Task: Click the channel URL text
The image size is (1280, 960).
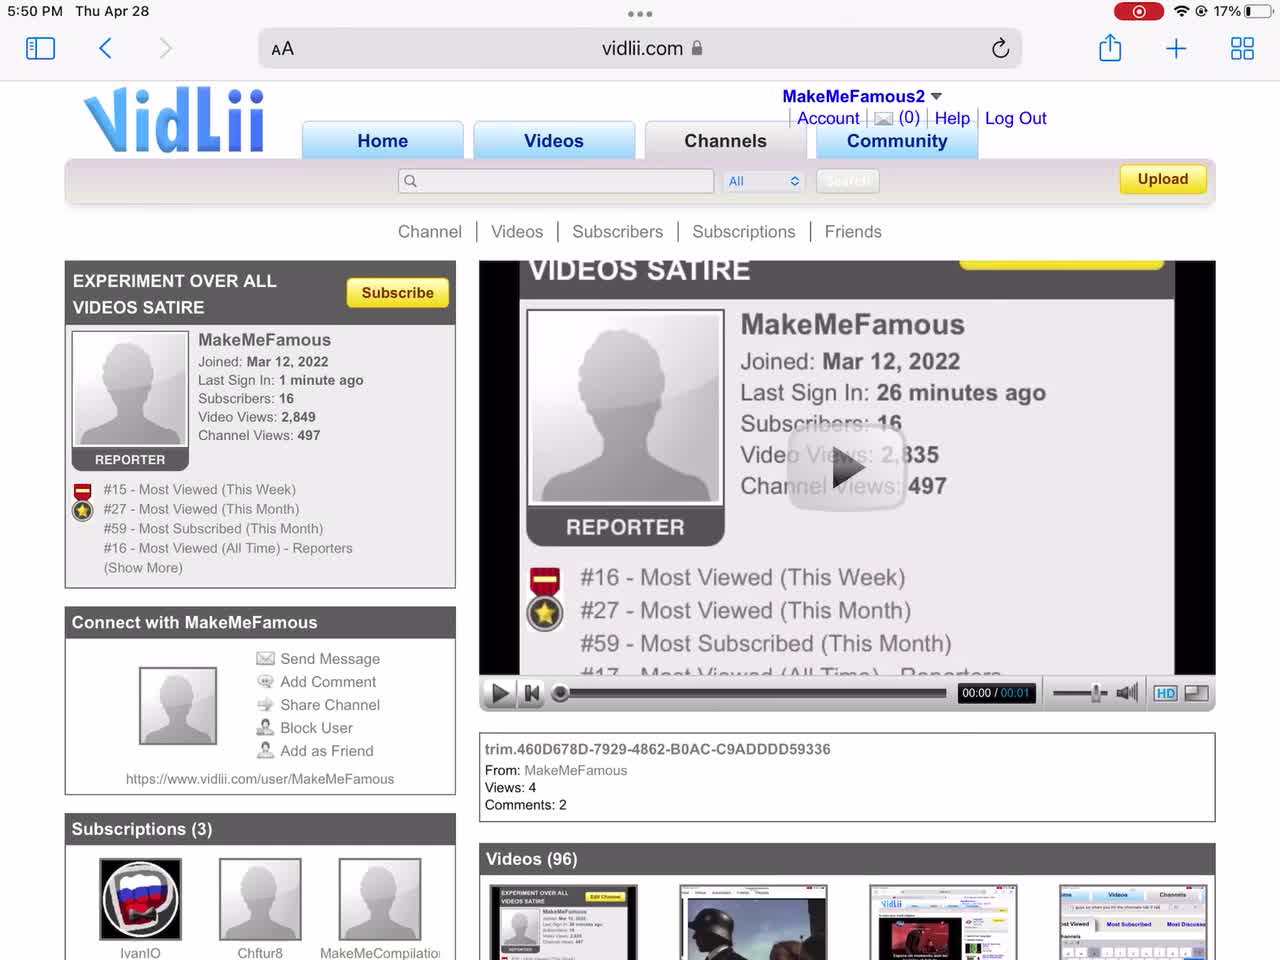Action: 260,778
